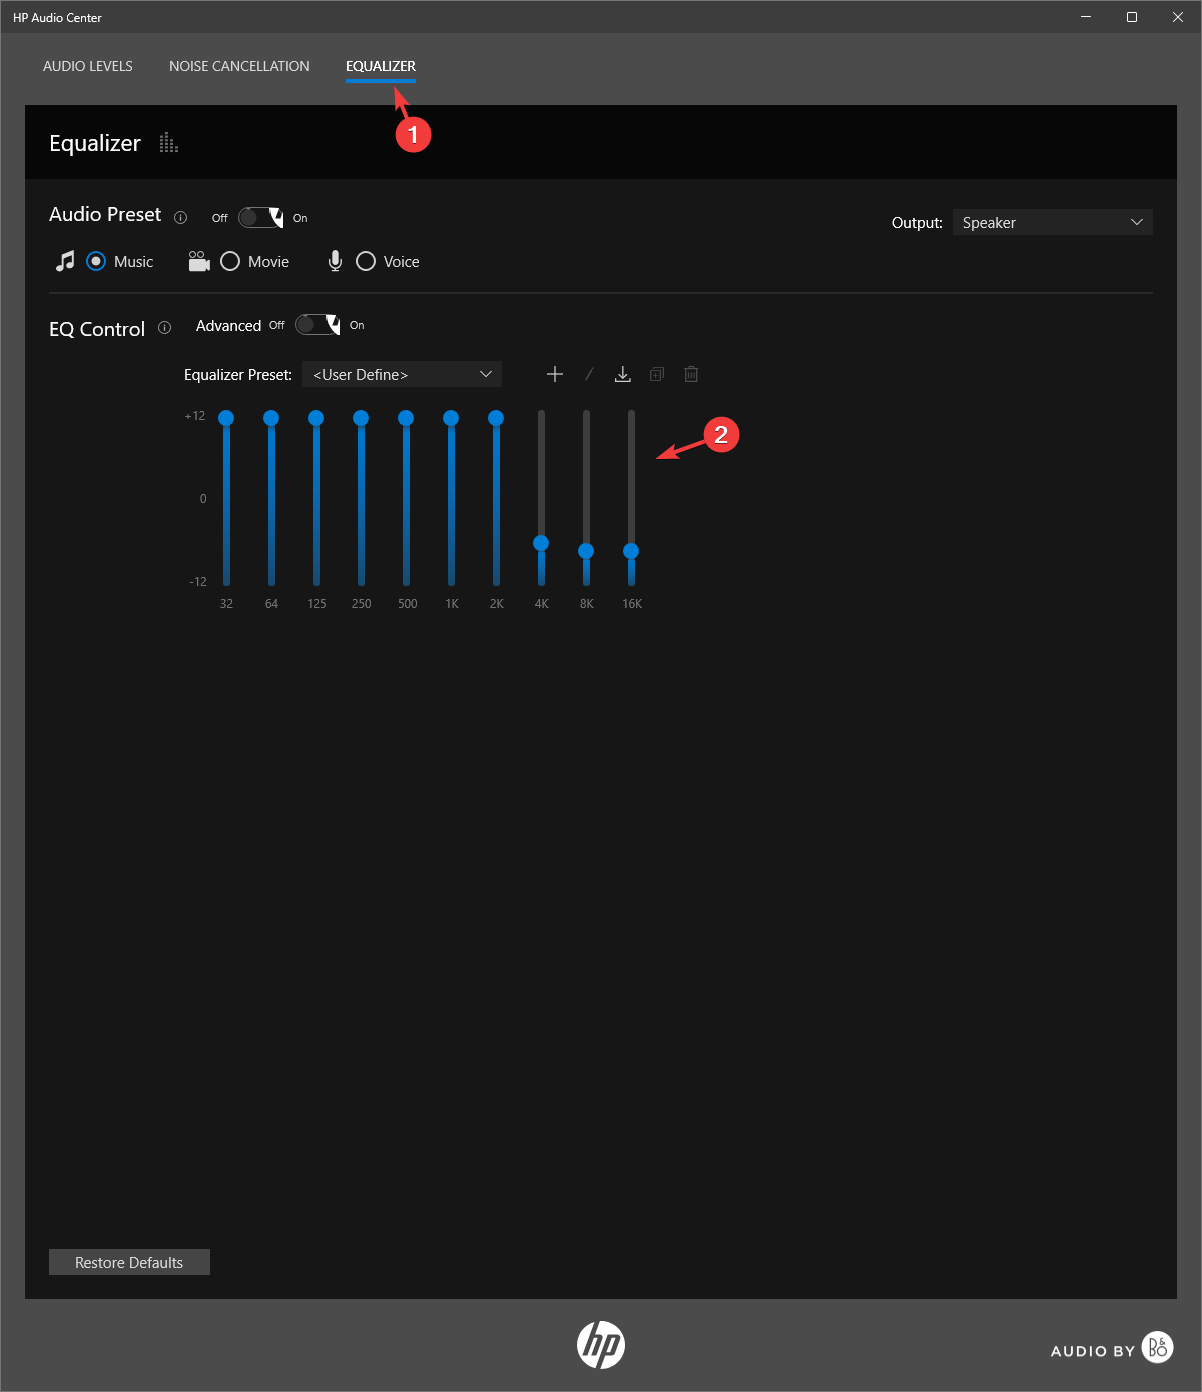Open the Equalizer Preset User Define dropdown

tap(401, 374)
